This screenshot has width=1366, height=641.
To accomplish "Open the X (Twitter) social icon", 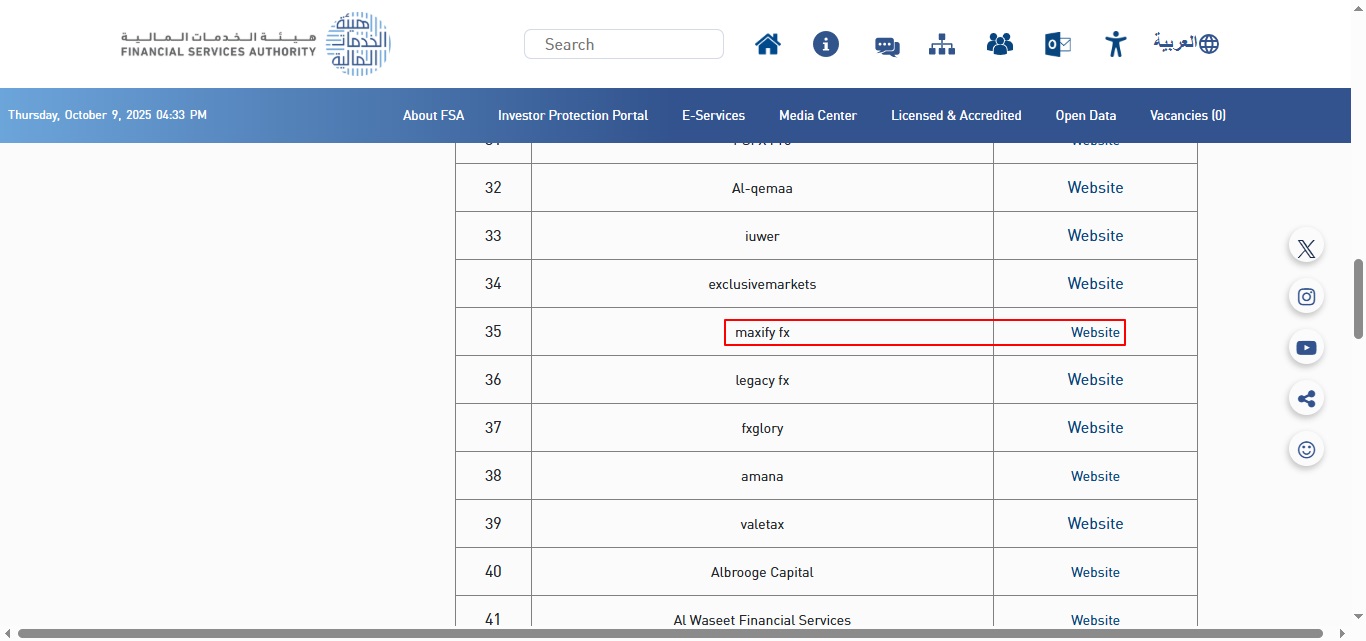I will click(1306, 247).
